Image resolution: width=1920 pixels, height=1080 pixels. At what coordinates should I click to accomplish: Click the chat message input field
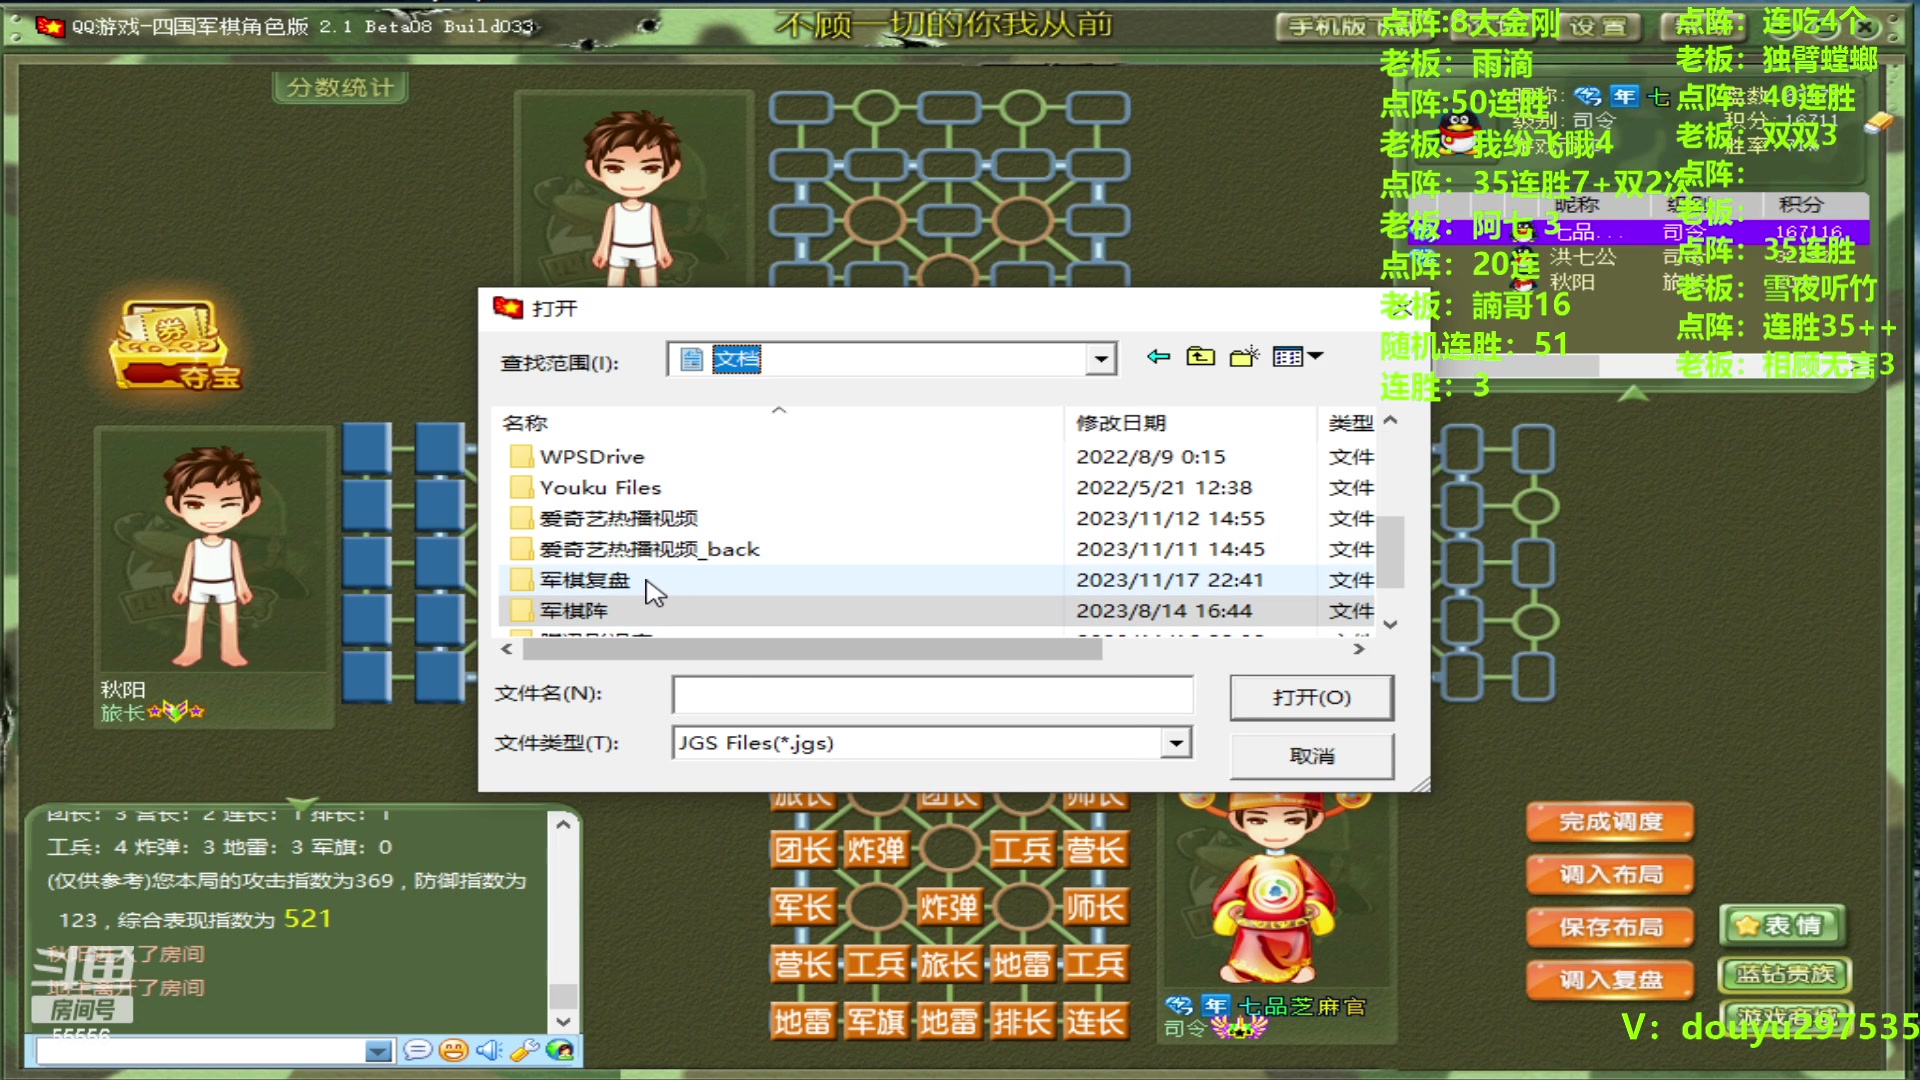[202, 1051]
